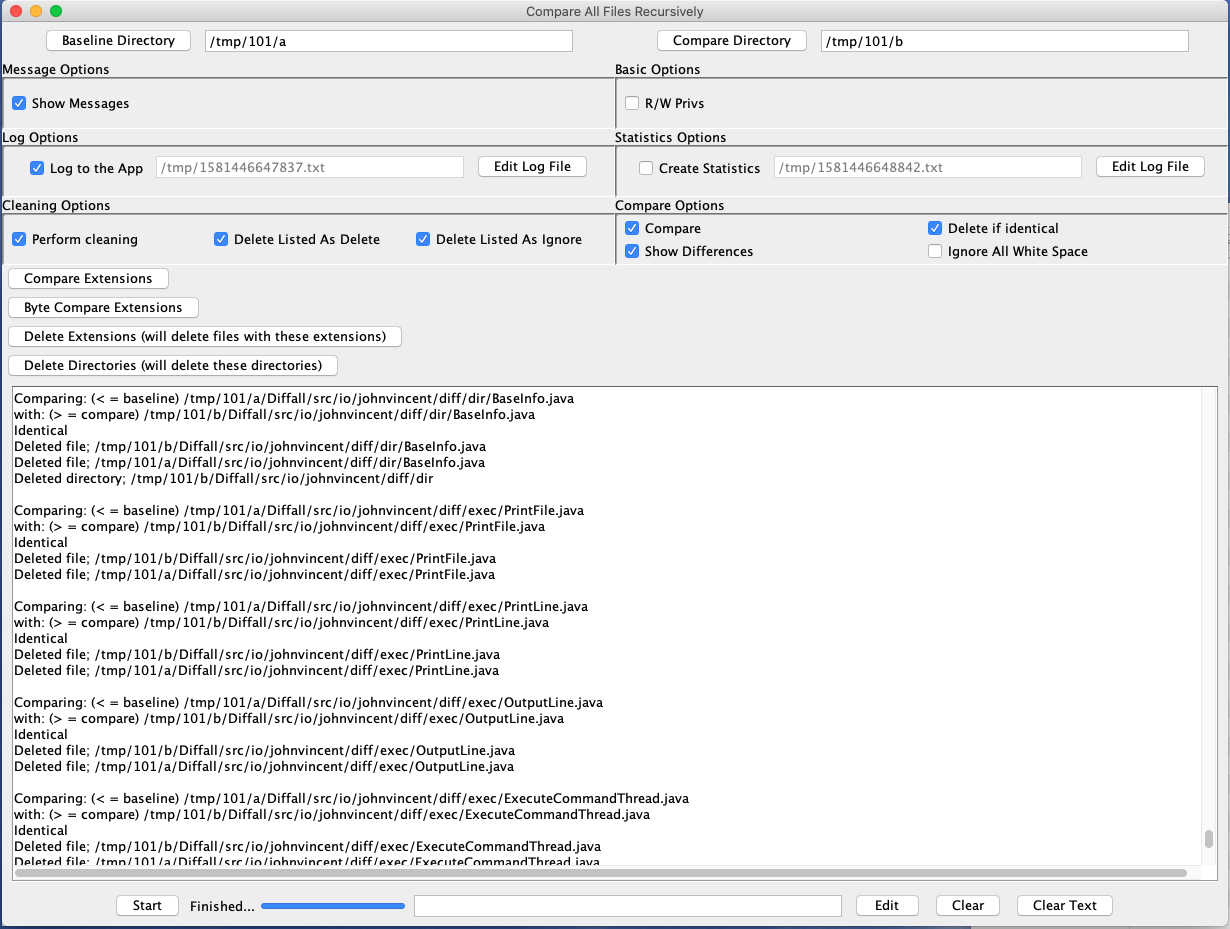Click the 'Deleted directory; /tmp/101/b/Diffall/src/io/johnvincent/diff/dir' line
Image resolution: width=1230 pixels, height=929 pixels.
tap(224, 479)
